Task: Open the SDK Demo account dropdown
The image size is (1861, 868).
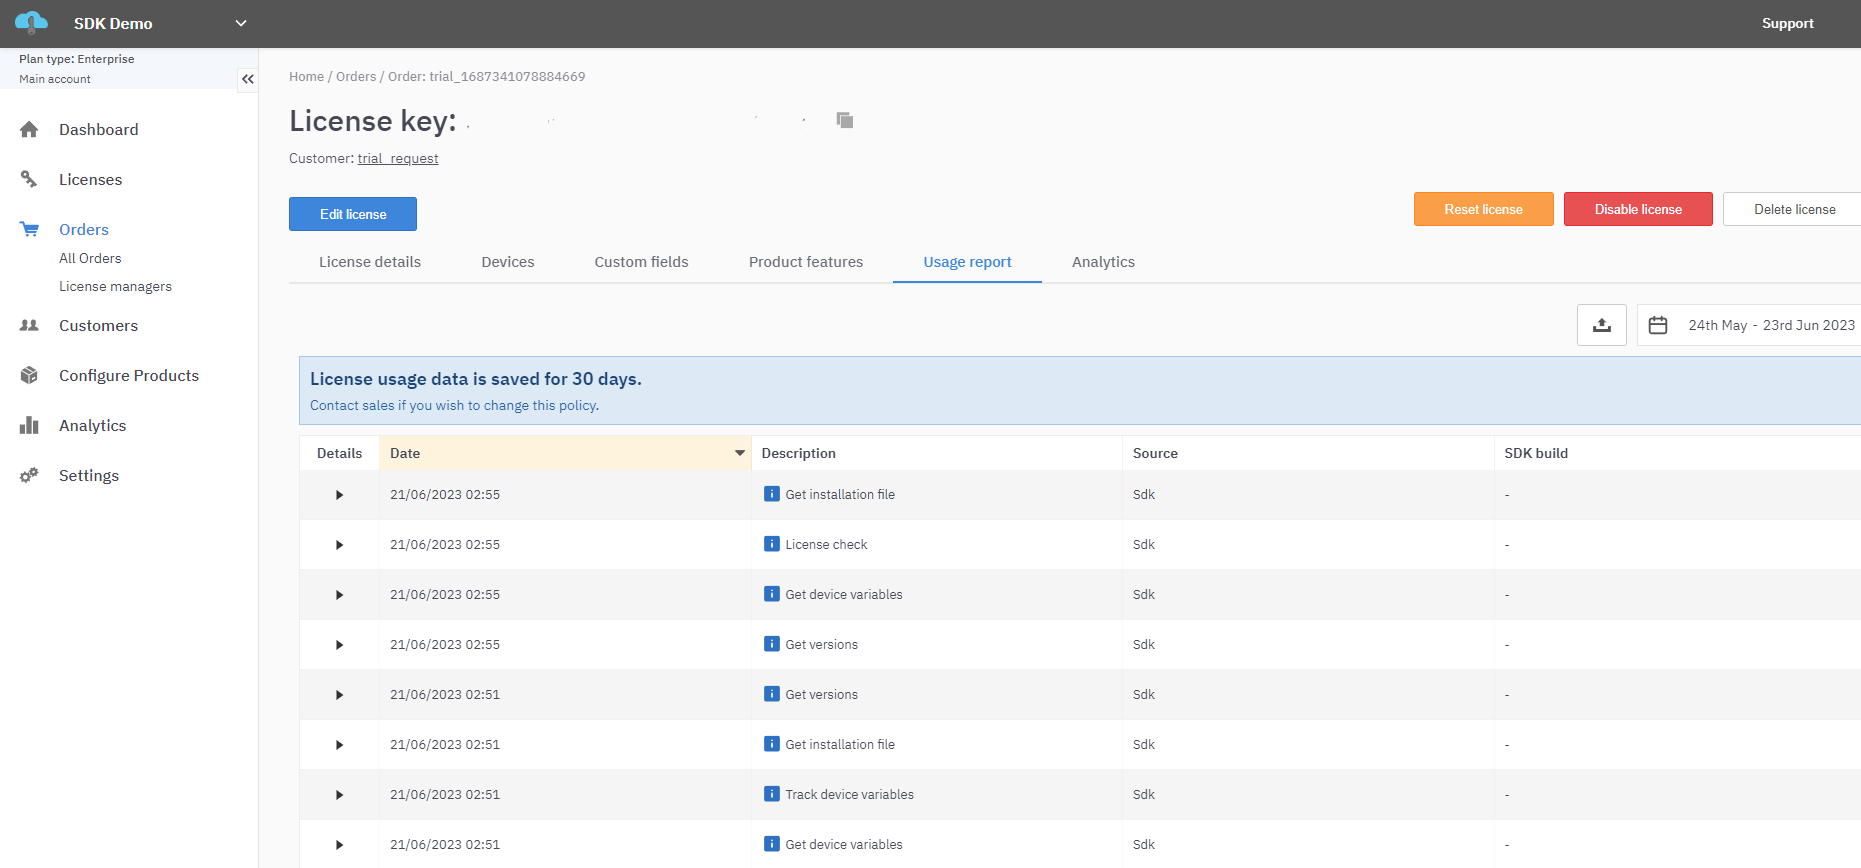Action: 240,23
